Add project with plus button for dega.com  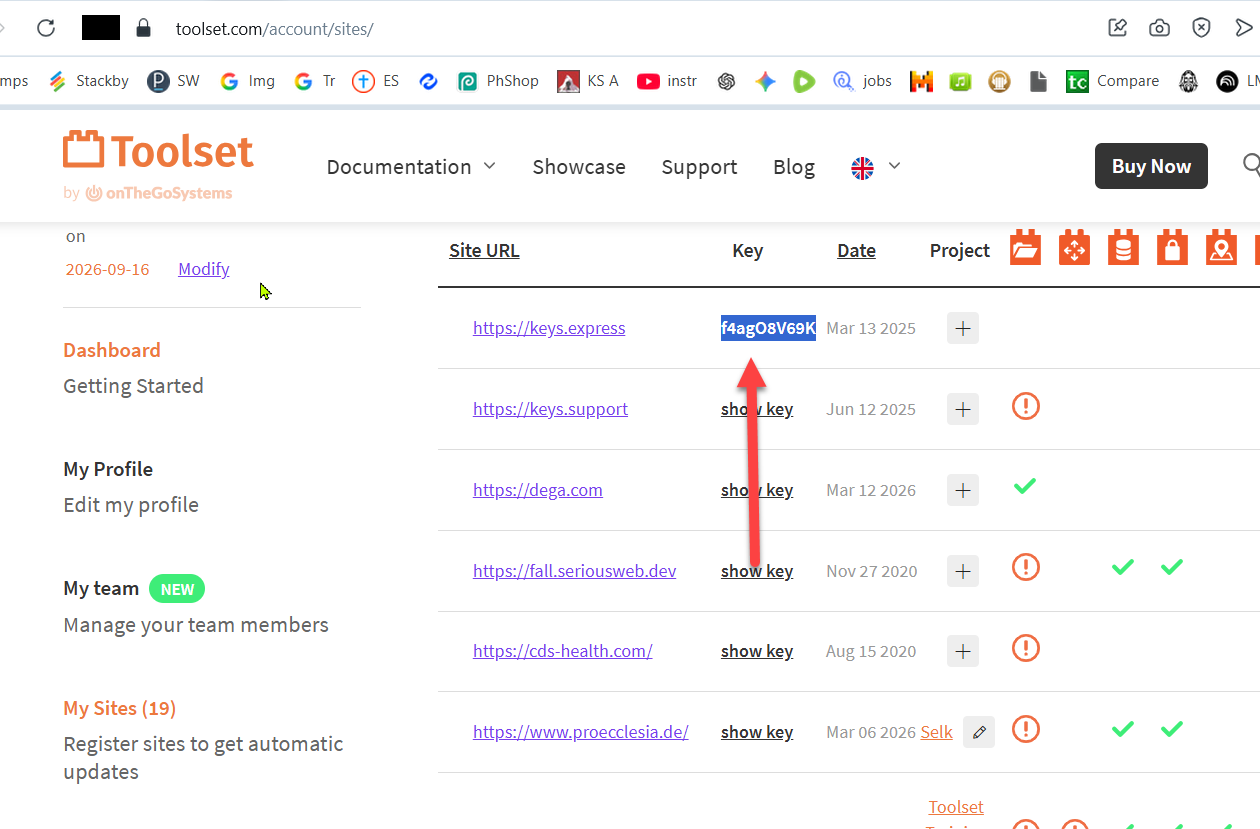[x=962, y=490]
